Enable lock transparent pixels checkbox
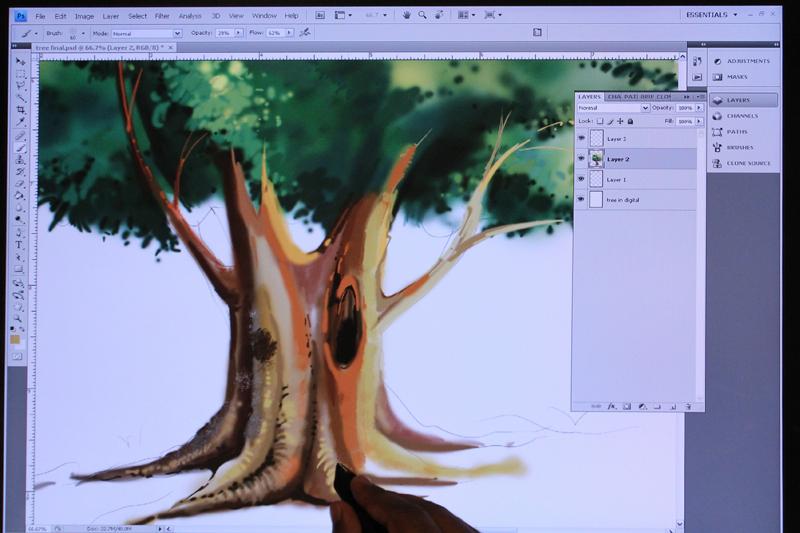The height and width of the screenshot is (533, 800). click(599, 121)
